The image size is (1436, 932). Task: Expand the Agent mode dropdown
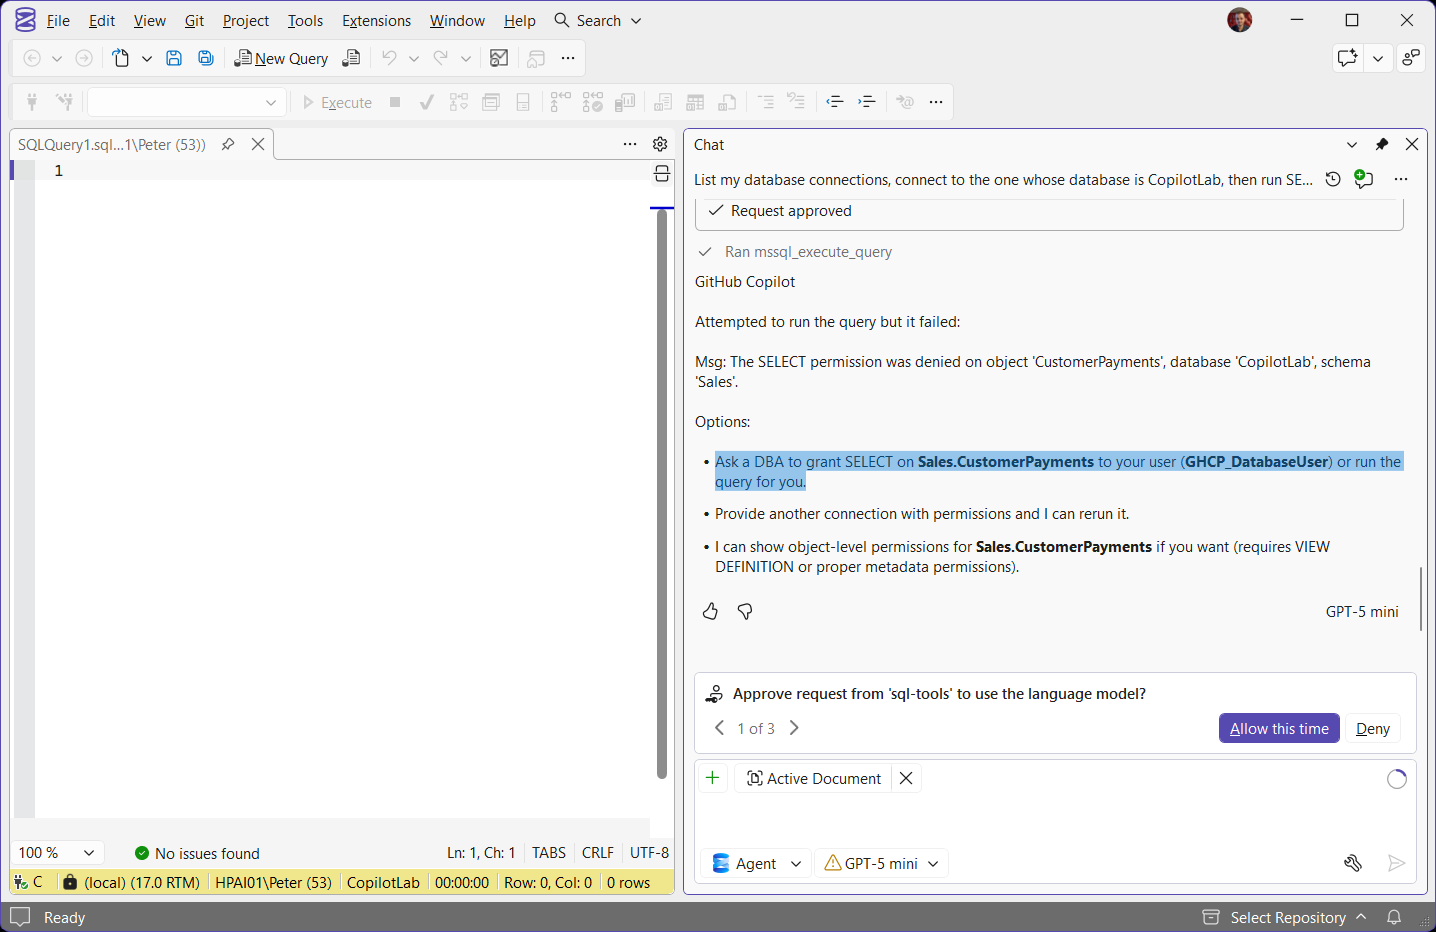point(757,863)
